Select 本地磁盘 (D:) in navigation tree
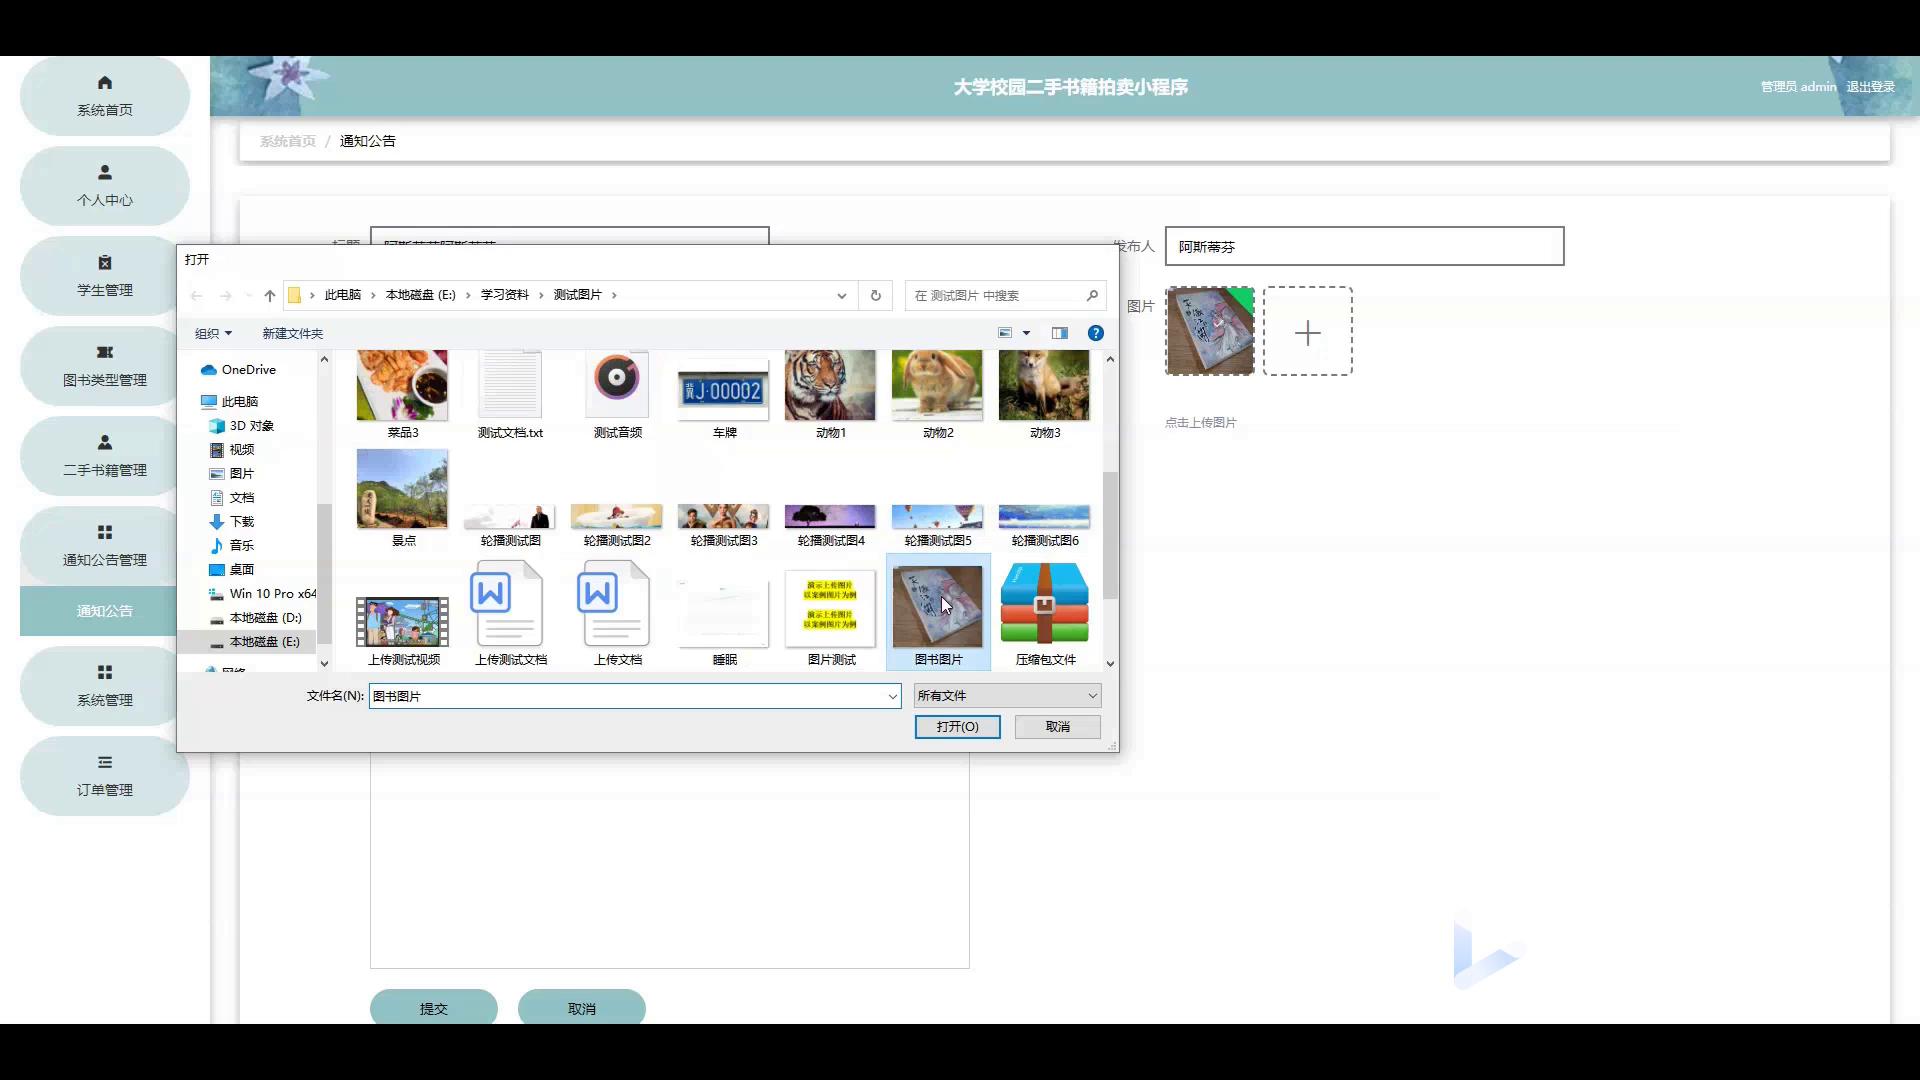 pyautogui.click(x=255, y=617)
